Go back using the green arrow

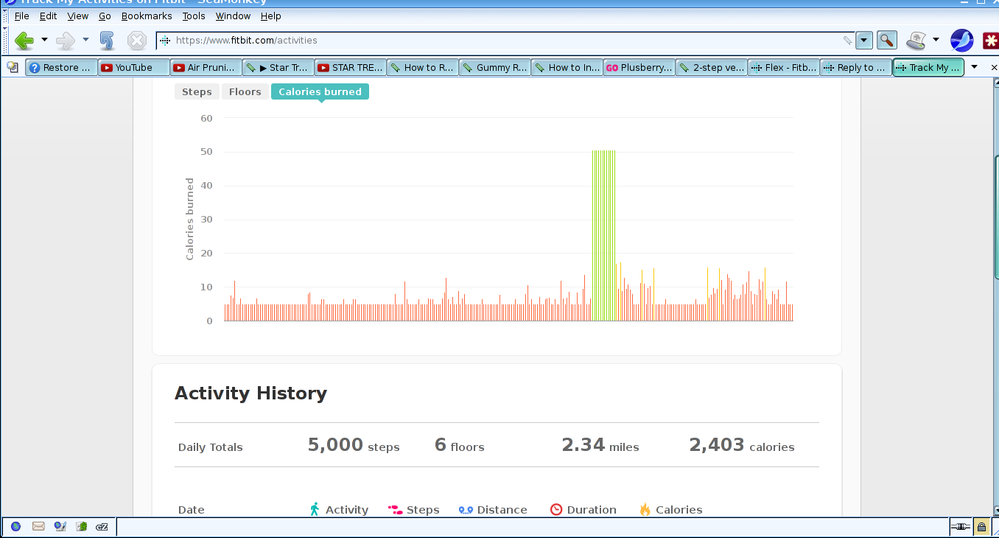tap(24, 41)
